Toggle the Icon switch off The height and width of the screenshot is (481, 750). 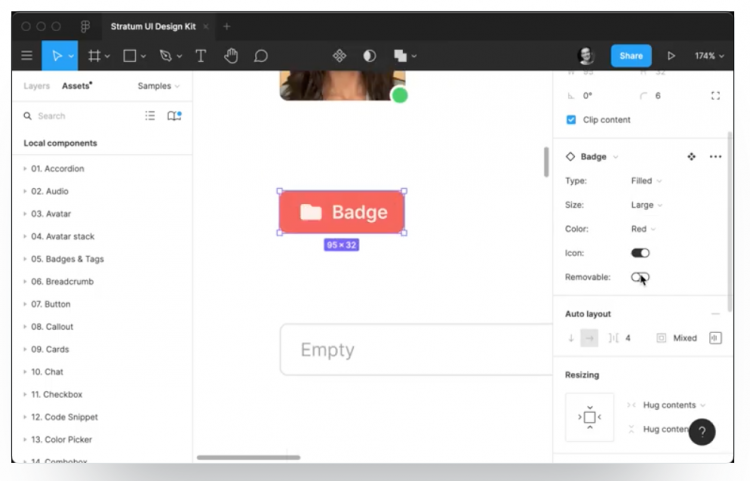640,253
